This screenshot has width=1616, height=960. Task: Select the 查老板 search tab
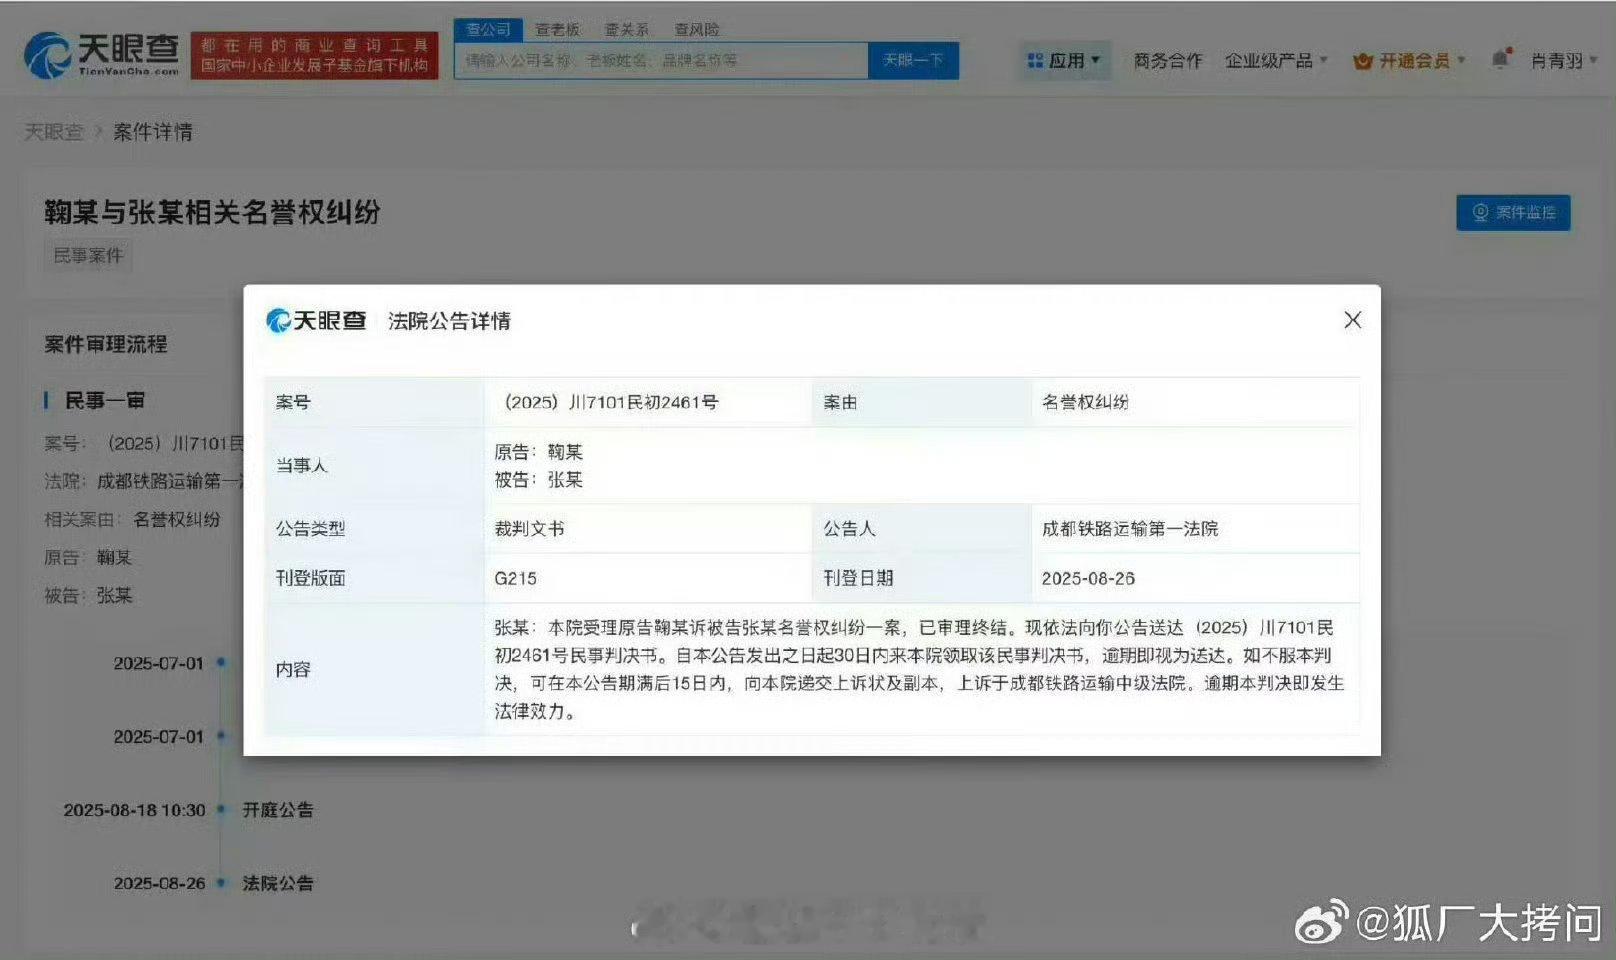coord(557,30)
